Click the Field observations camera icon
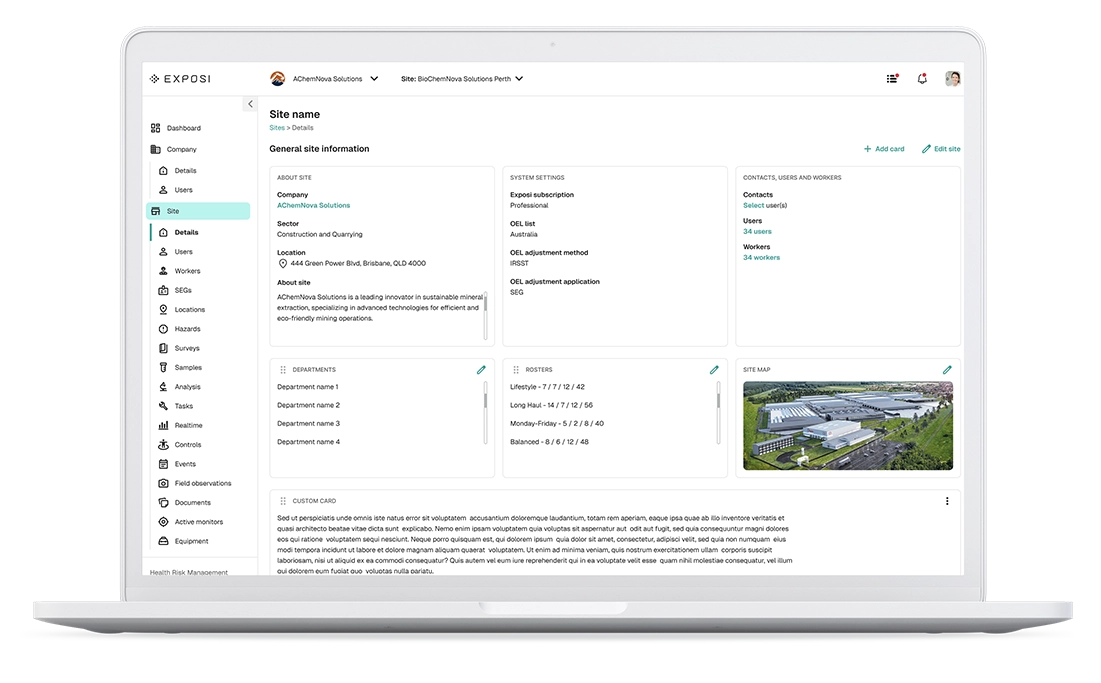Viewport: 1101px width, 683px height. click(x=163, y=483)
